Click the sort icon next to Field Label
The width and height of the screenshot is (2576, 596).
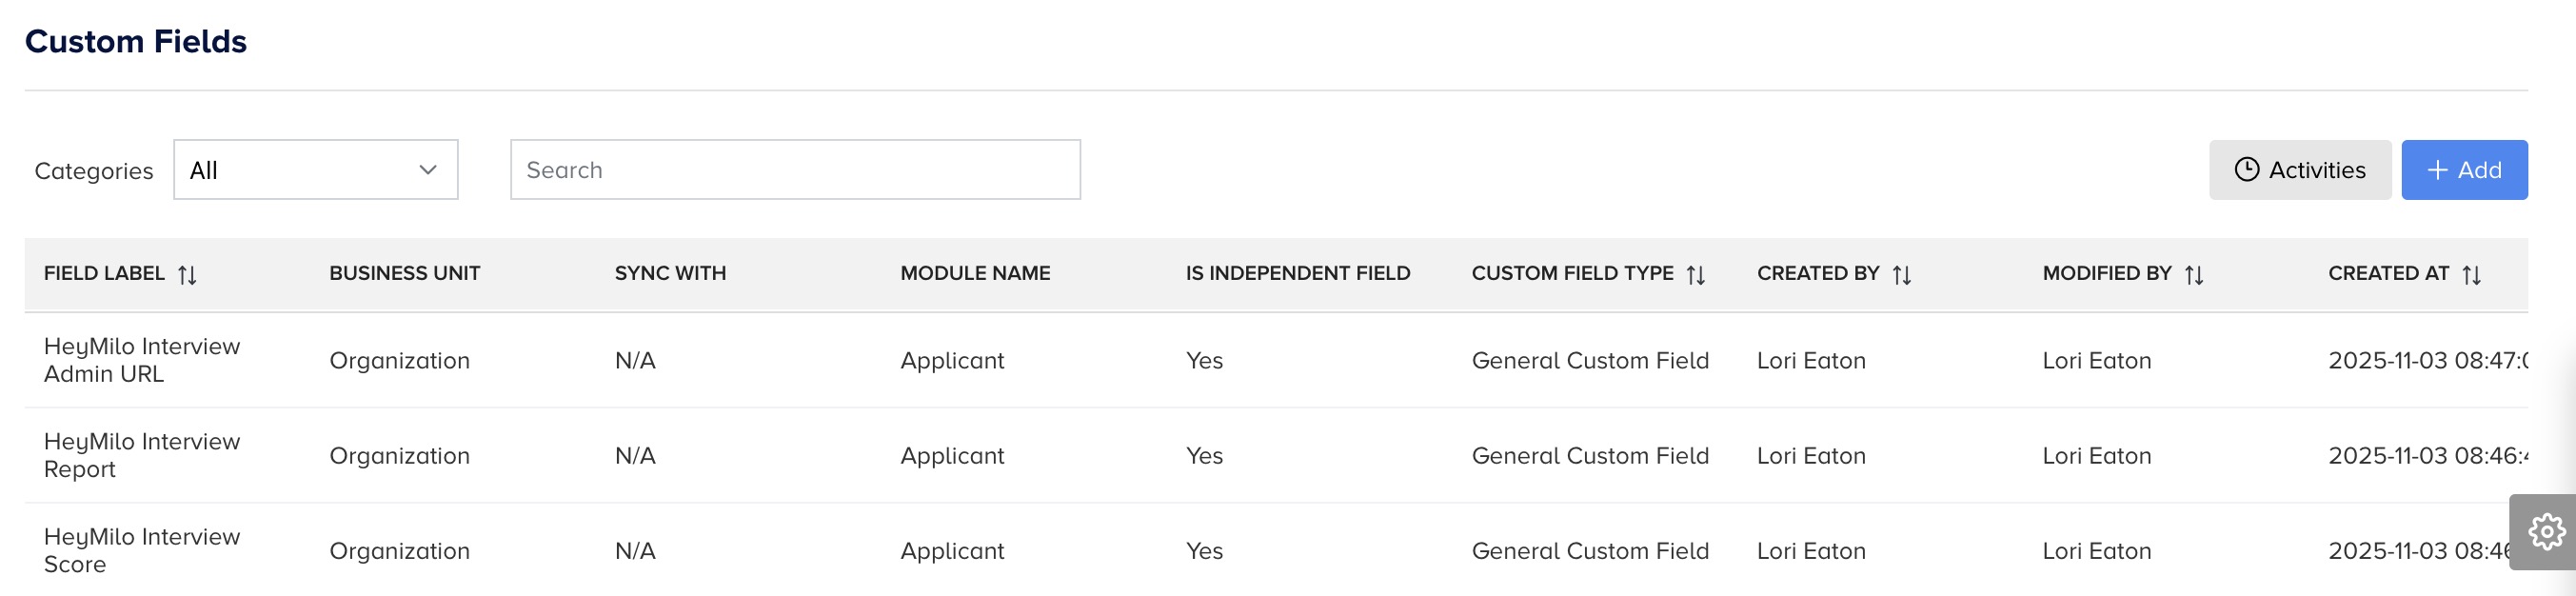187,275
